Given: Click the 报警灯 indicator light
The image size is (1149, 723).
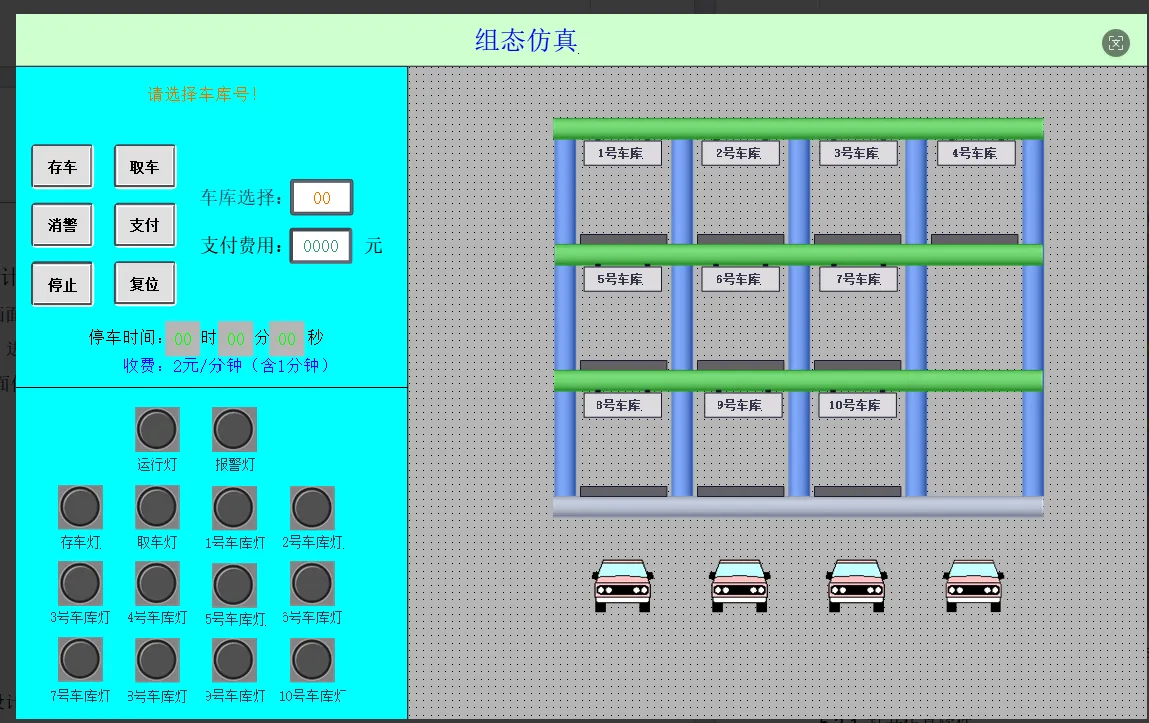Looking at the screenshot, I should point(234,429).
